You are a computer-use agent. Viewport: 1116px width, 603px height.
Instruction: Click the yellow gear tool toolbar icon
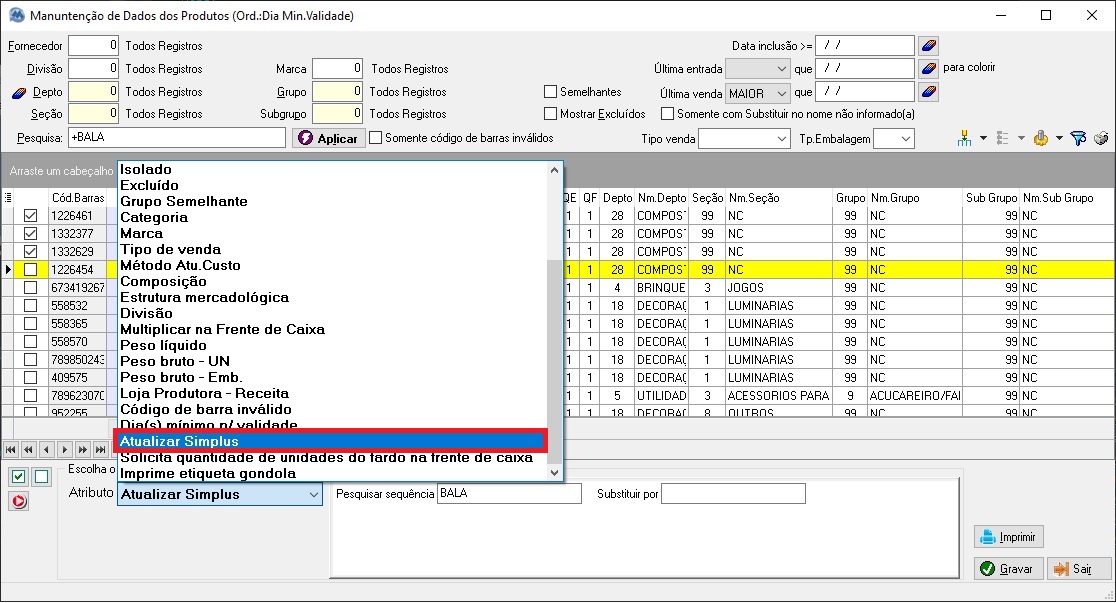(x=1041, y=138)
